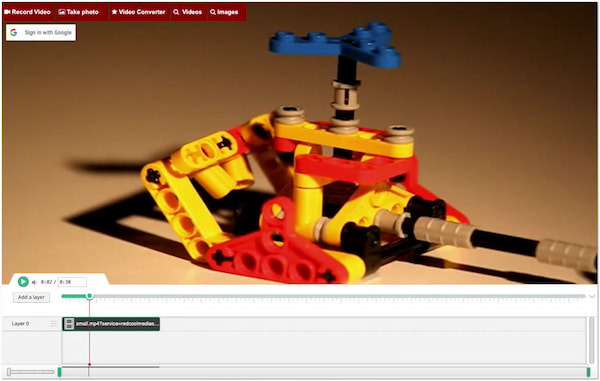This screenshot has height=381, width=600.
Task: Click the left green range handle
Action: tap(59, 372)
